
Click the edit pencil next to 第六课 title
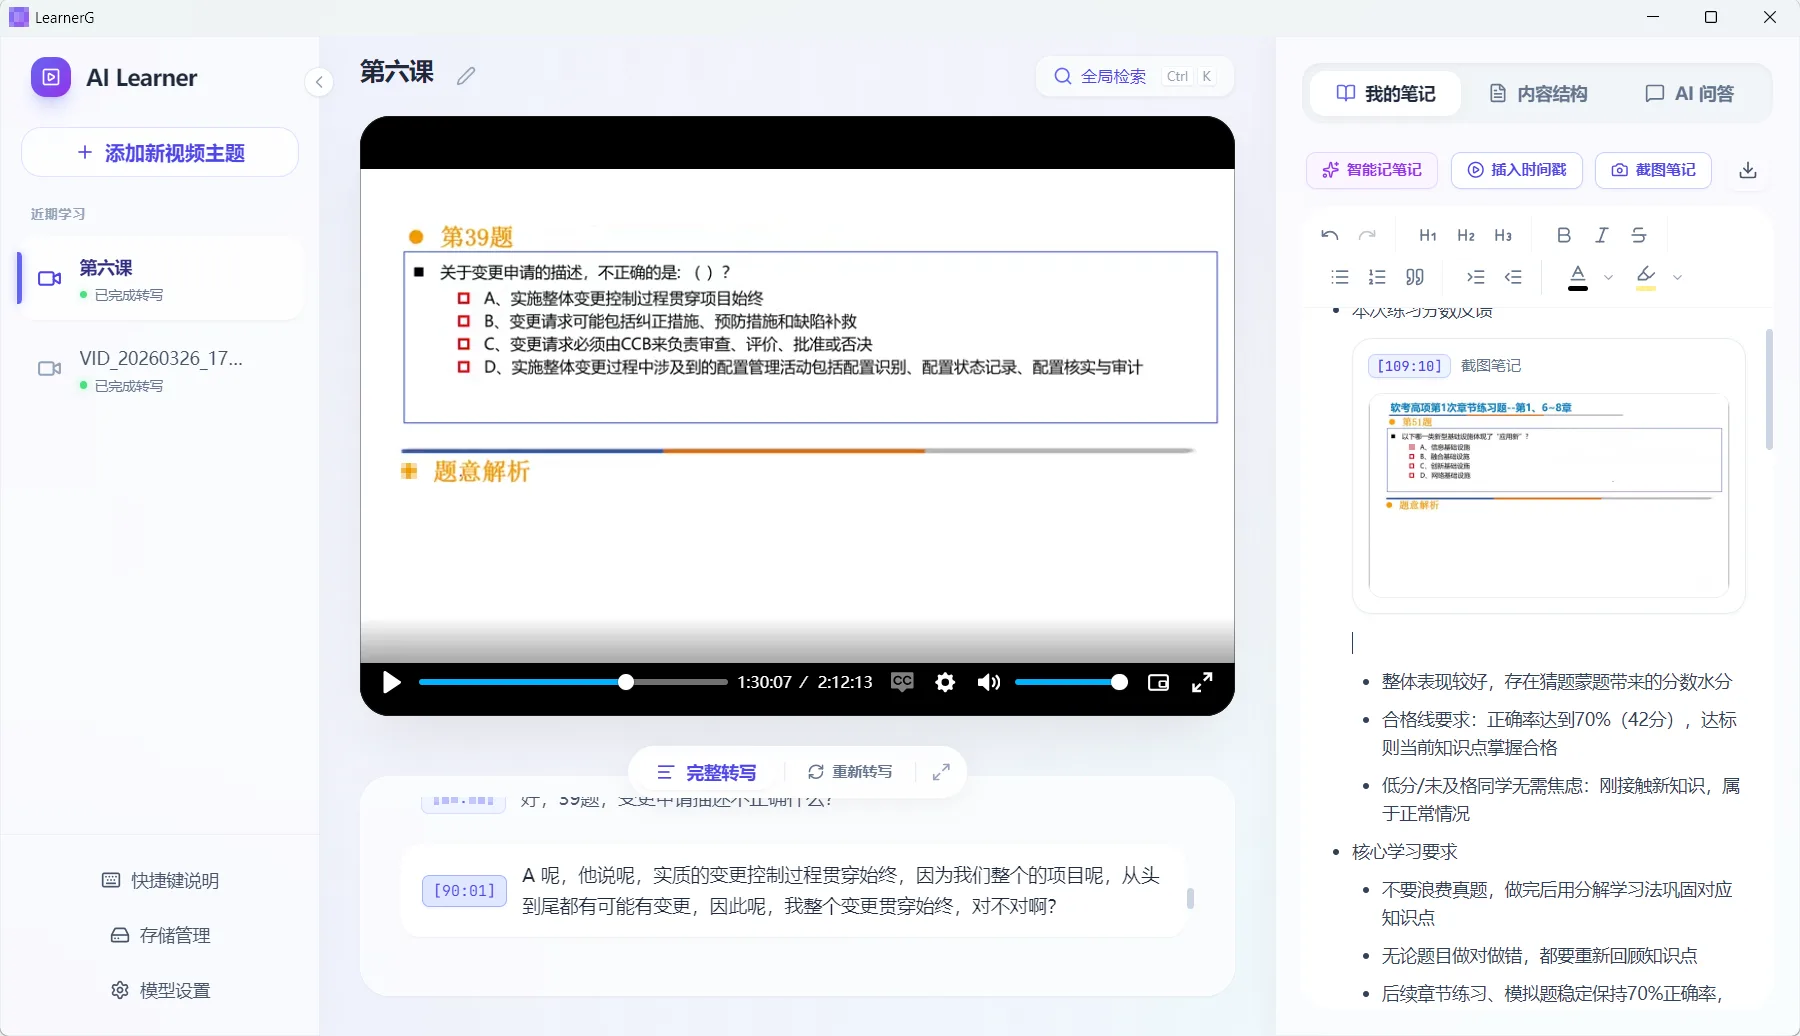pos(466,76)
